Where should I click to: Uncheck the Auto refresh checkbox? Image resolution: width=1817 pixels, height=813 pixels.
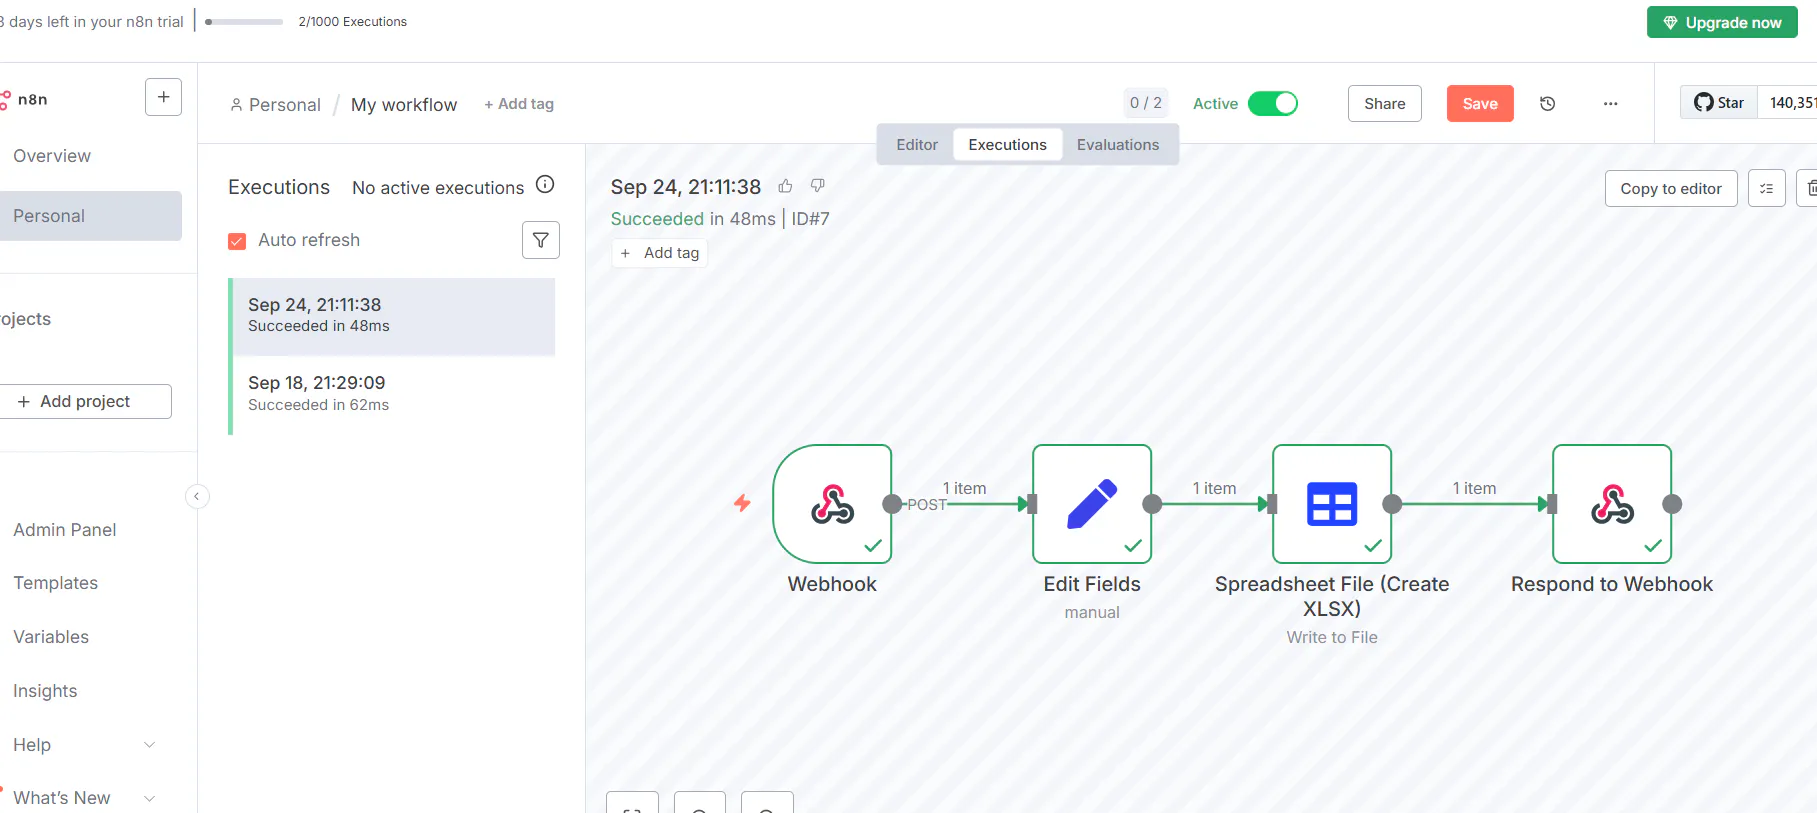237,241
